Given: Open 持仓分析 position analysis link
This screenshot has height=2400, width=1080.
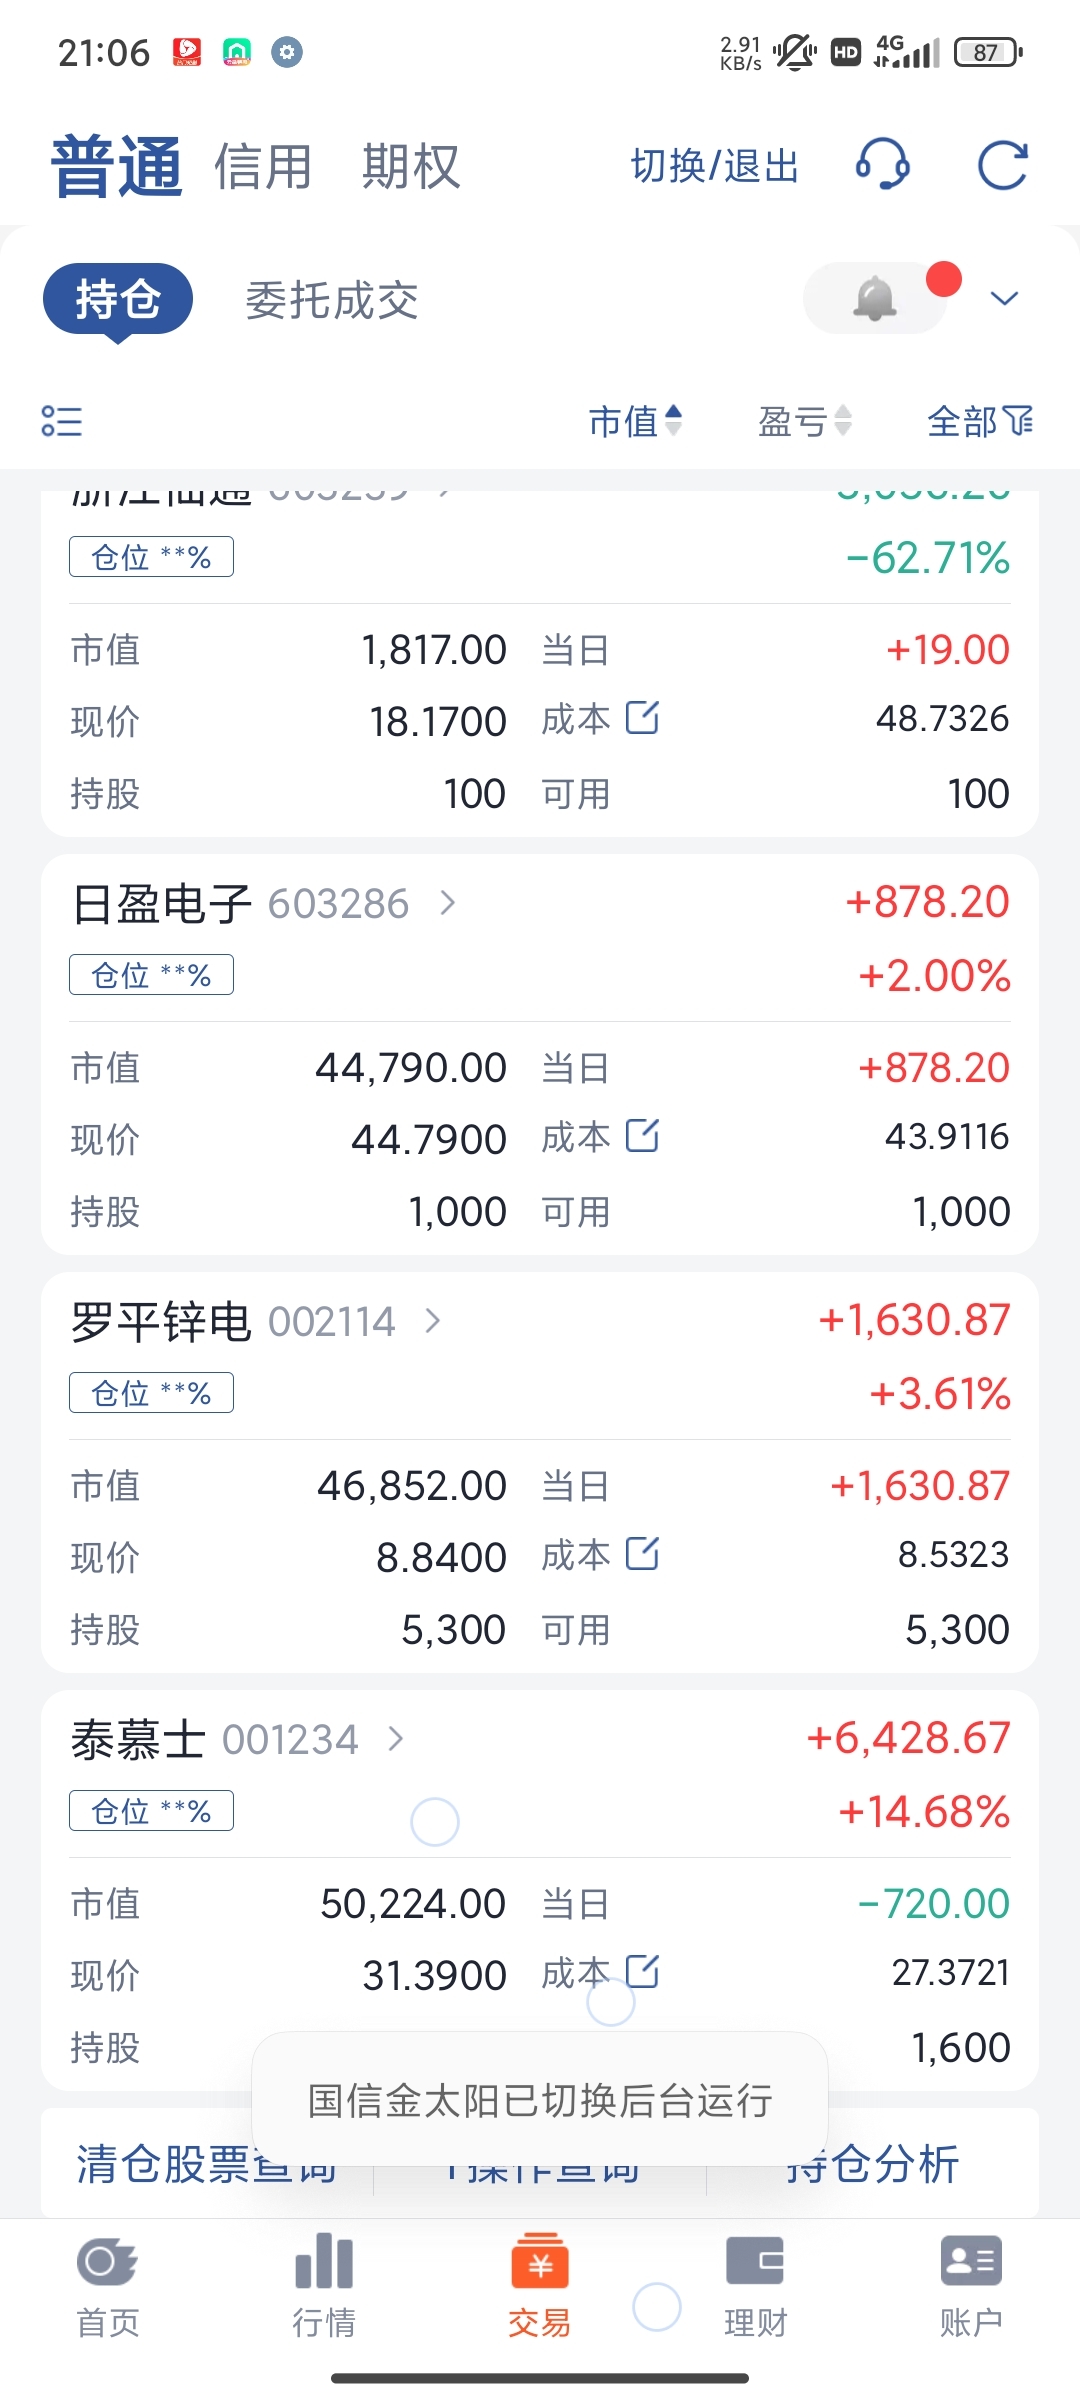Looking at the screenshot, I should coord(873,2165).
